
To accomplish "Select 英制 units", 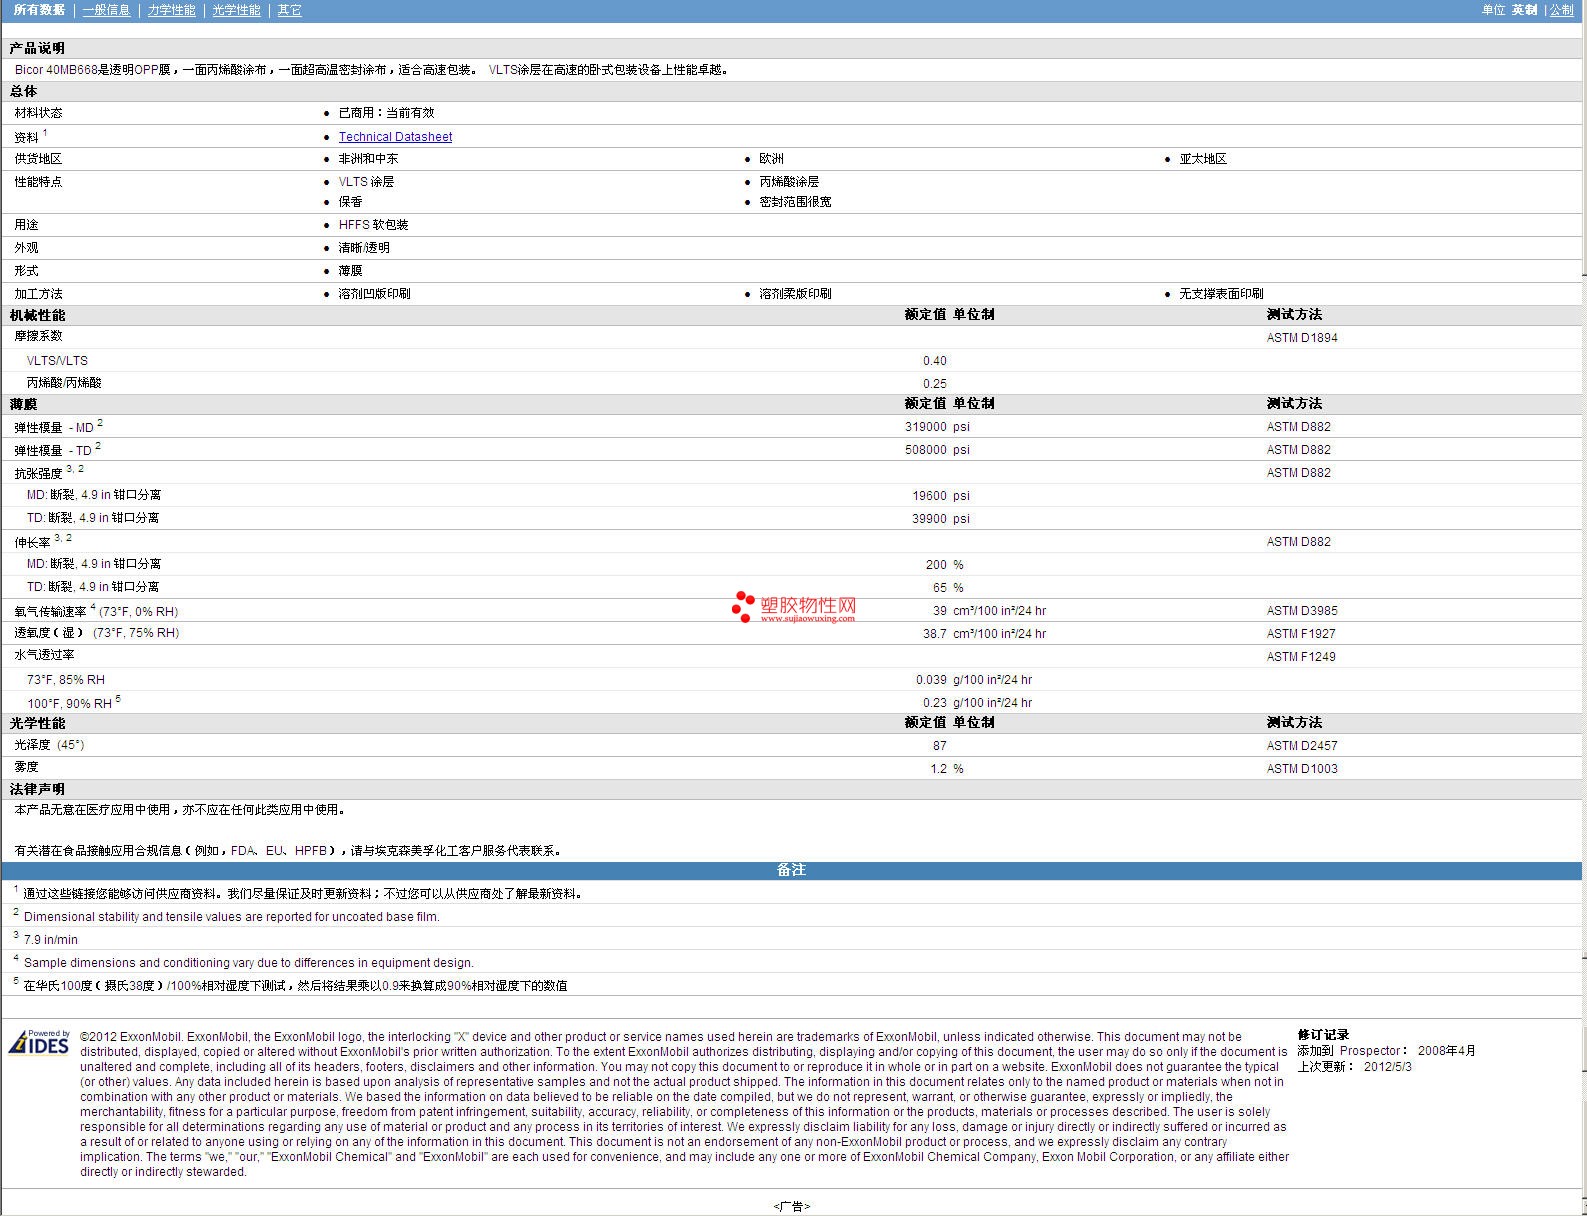I will click(1524, 10).
